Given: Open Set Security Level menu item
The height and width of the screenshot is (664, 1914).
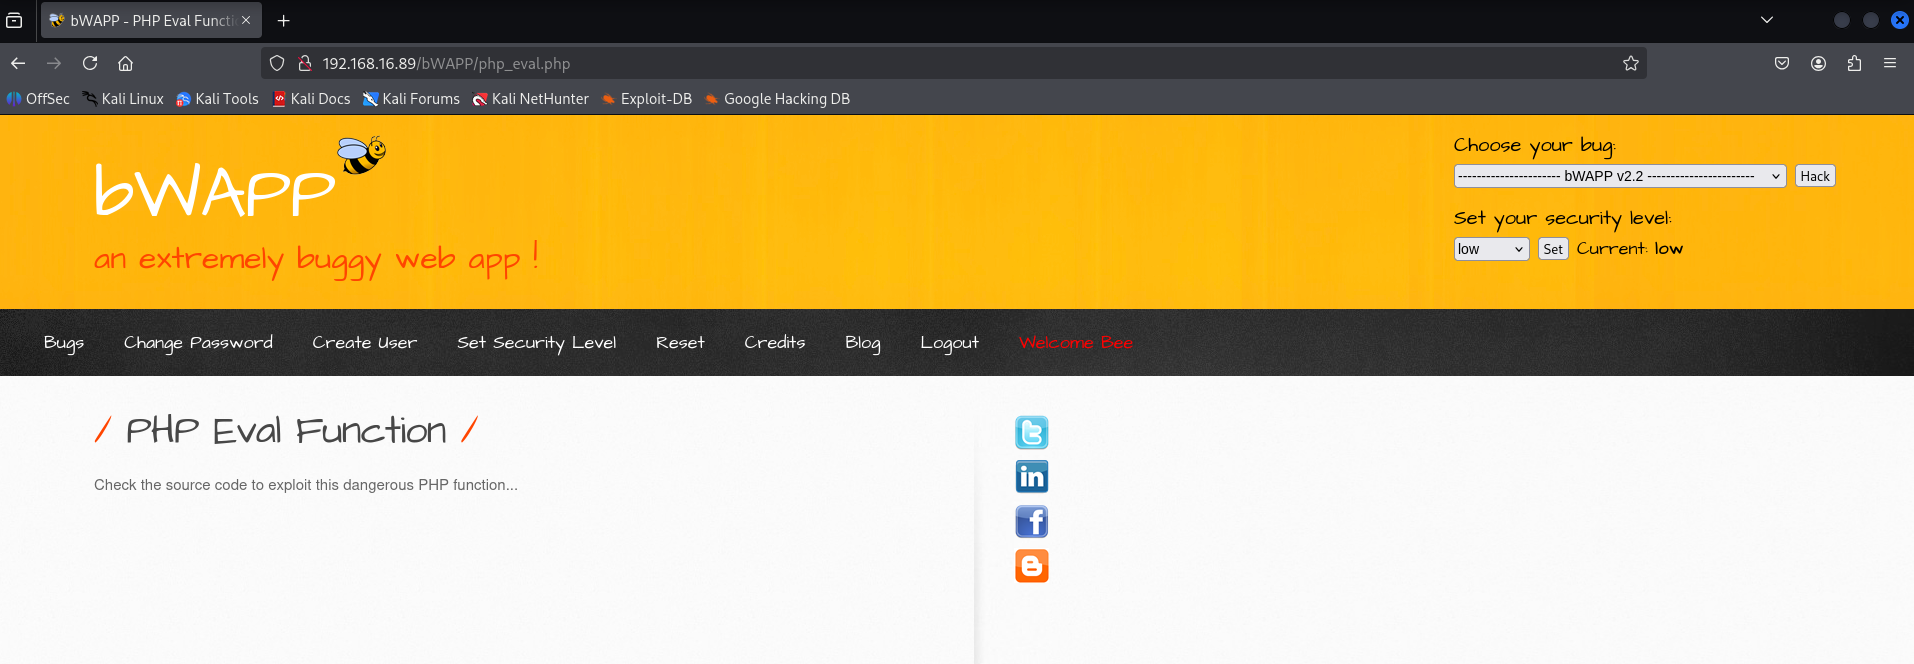Looking at the screenshot, I should coord(537,343).
